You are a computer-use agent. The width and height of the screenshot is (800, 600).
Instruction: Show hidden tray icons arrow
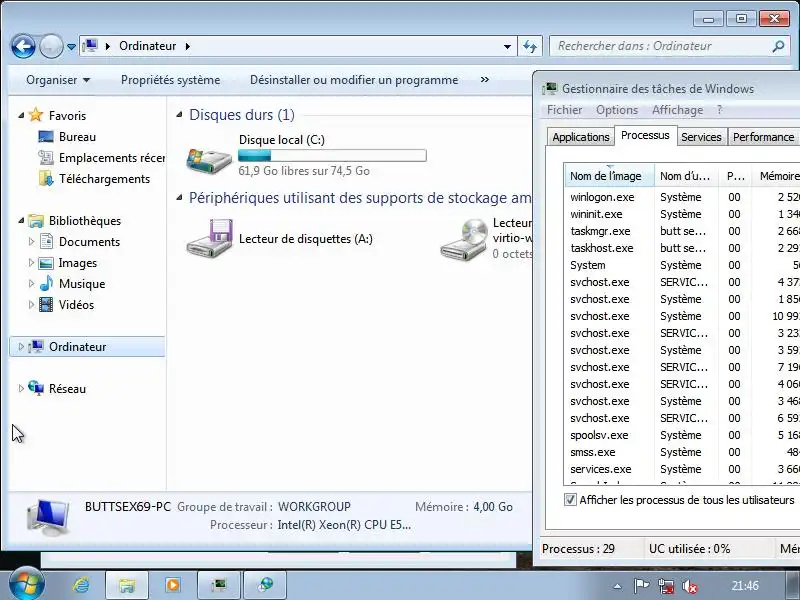point(617,586)
